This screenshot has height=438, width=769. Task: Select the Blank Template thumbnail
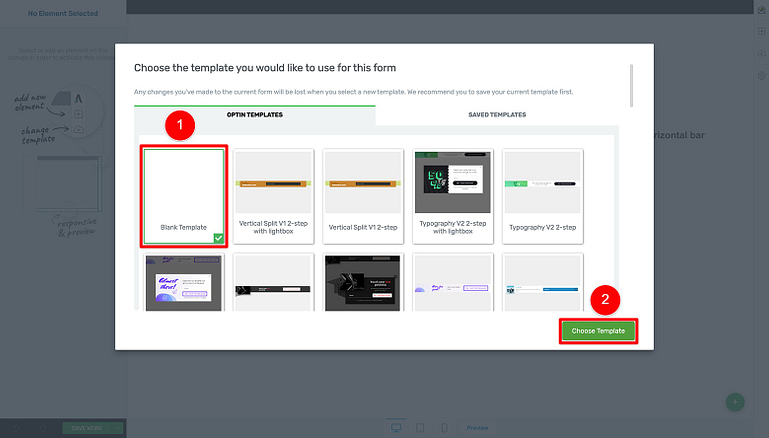[x=184, y=195]
